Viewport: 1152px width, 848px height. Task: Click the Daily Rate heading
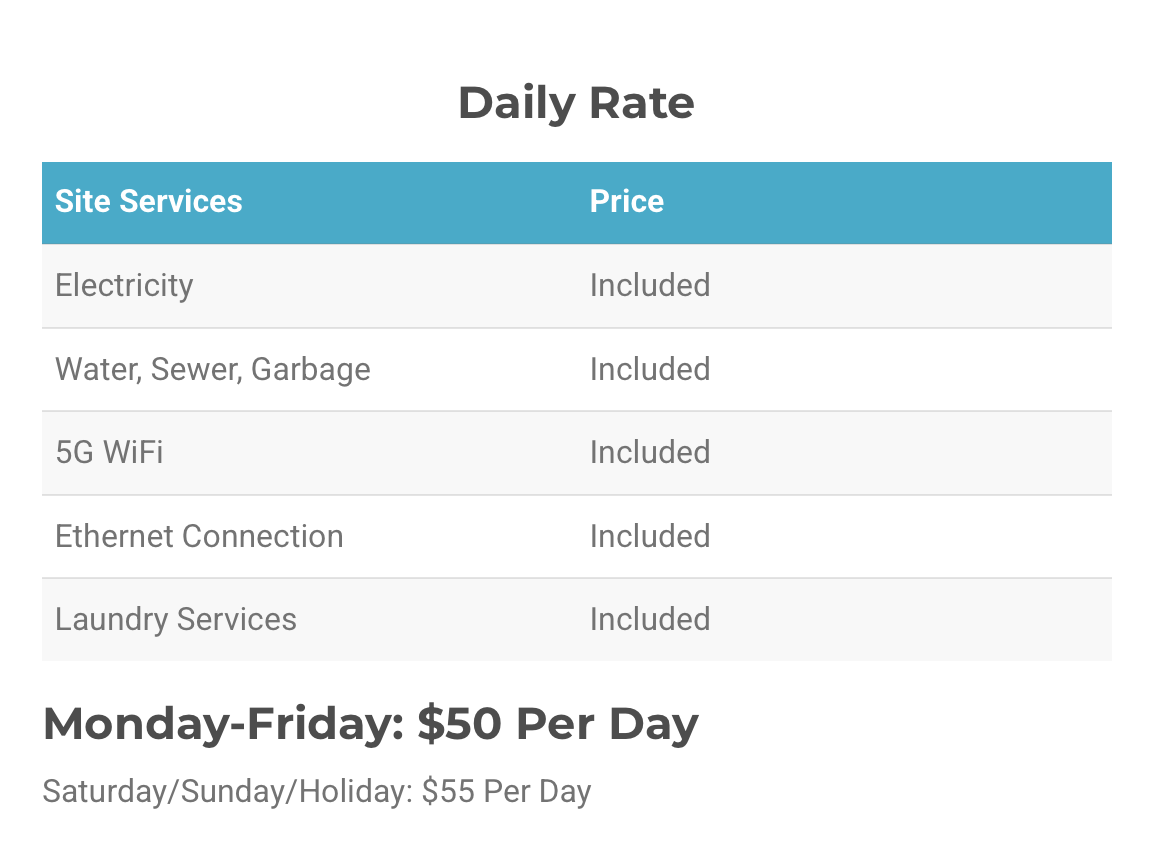coord(576,103)
